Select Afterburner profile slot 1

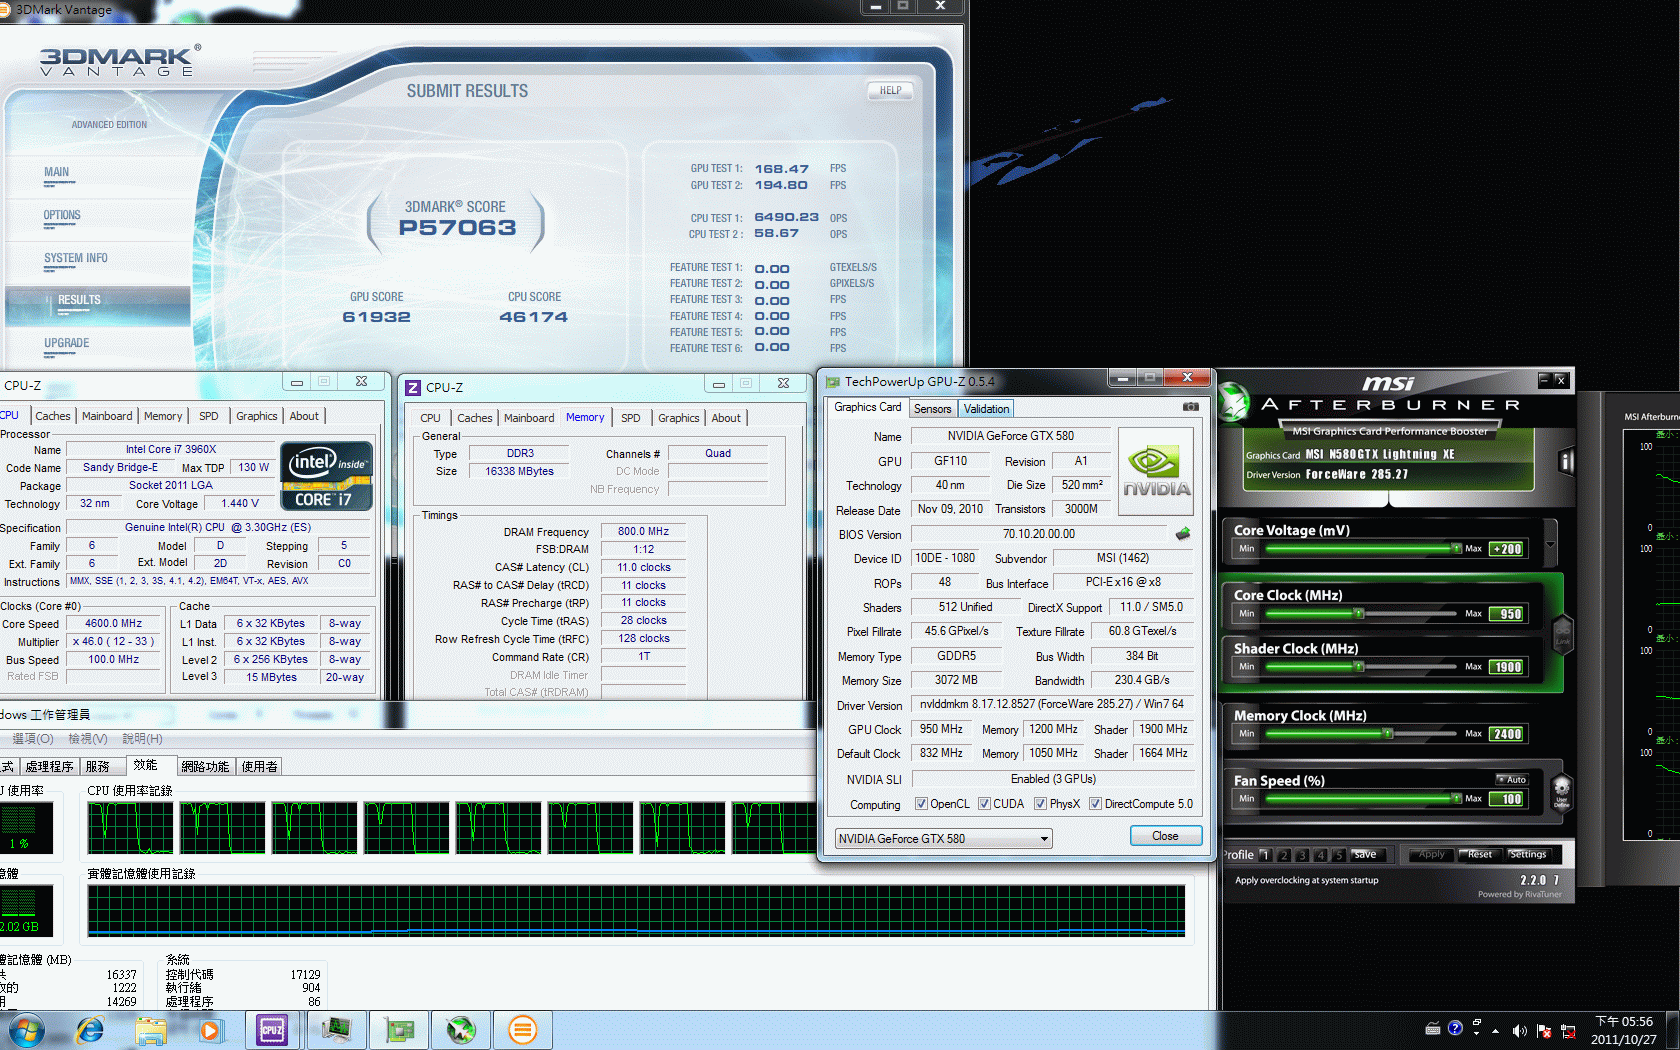pos(1265,855)
